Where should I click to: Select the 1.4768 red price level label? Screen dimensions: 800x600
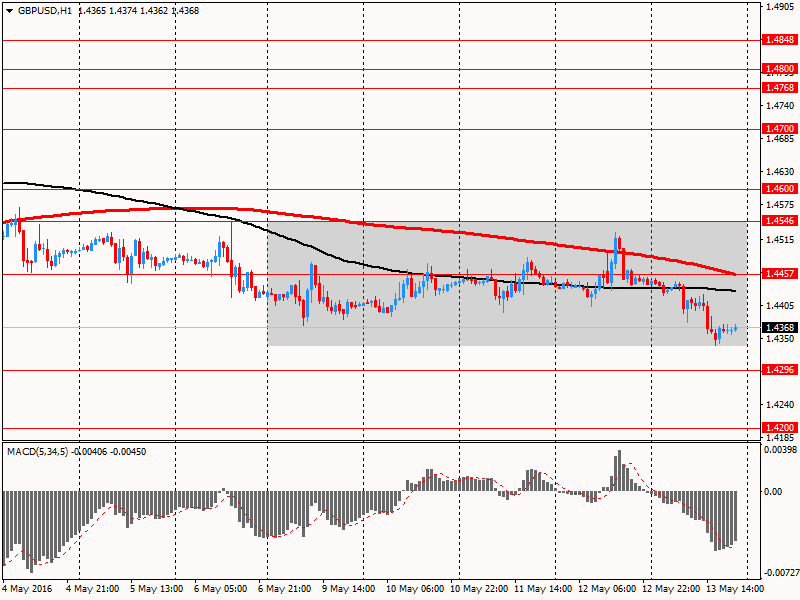(x=779, y=88)
